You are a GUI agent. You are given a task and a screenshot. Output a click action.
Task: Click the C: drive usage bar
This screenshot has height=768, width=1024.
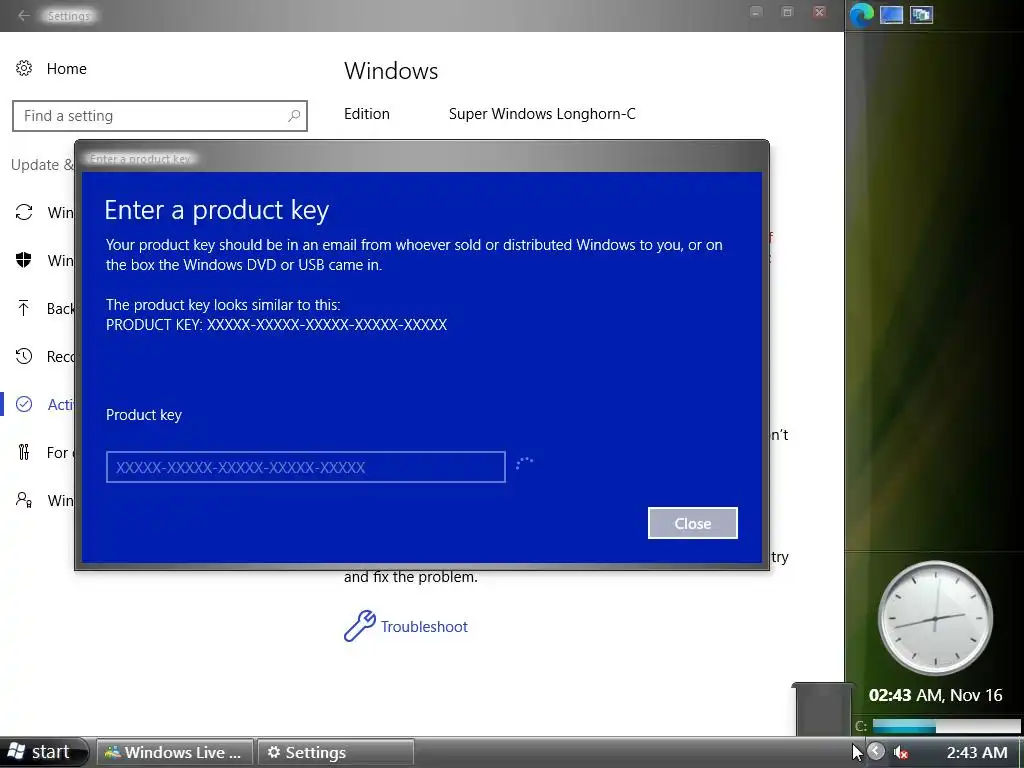pos(946,726)
